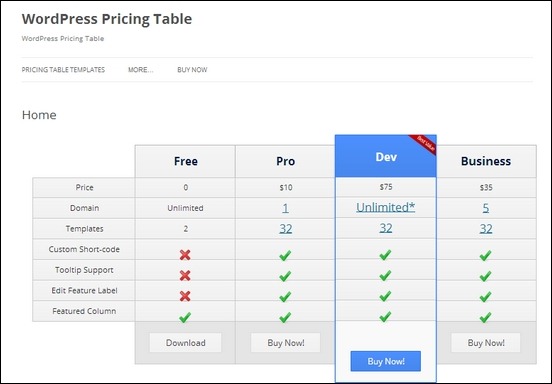This screenshot has height=384, width=552.
Task: Click Buy Now! button under Business plan
Action: (486, 342)
